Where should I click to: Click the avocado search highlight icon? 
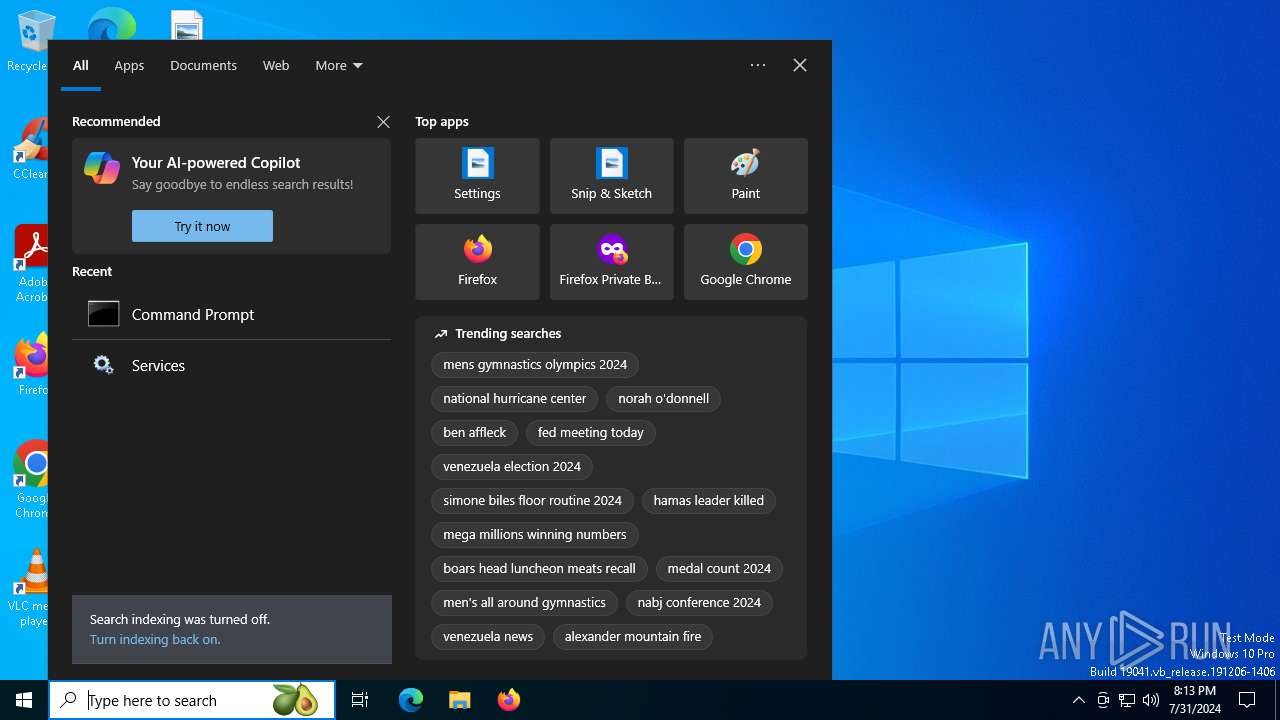click(294, 700)
